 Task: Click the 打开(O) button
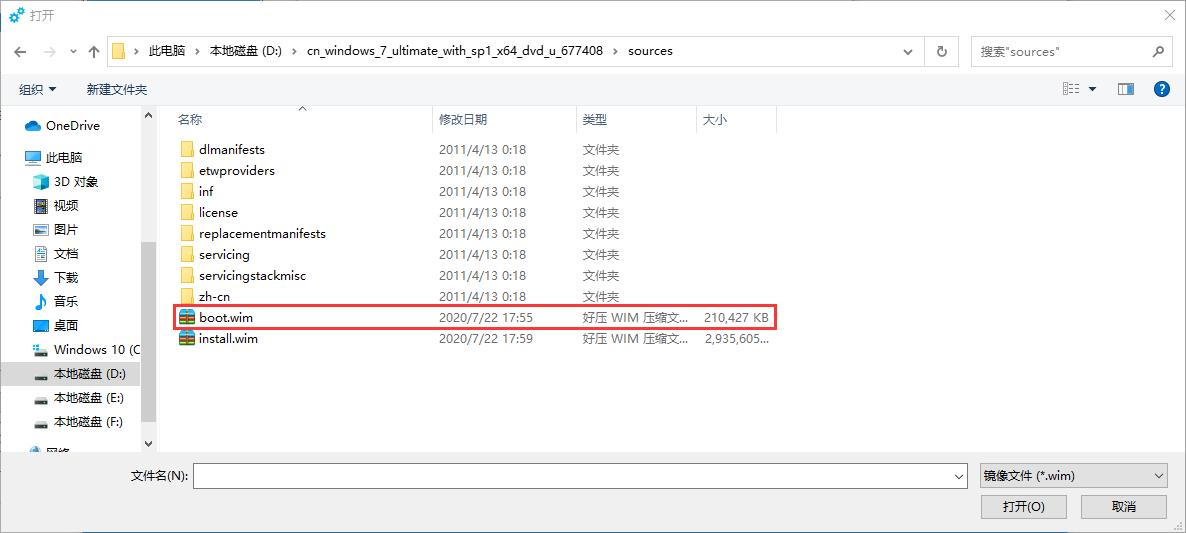(x=1023, y=507)
